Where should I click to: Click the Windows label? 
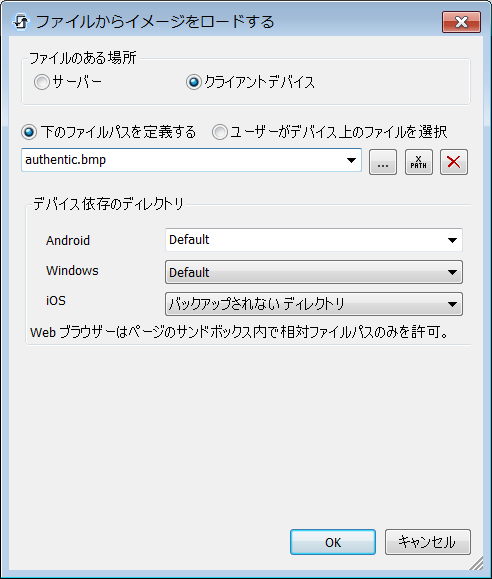72,271
